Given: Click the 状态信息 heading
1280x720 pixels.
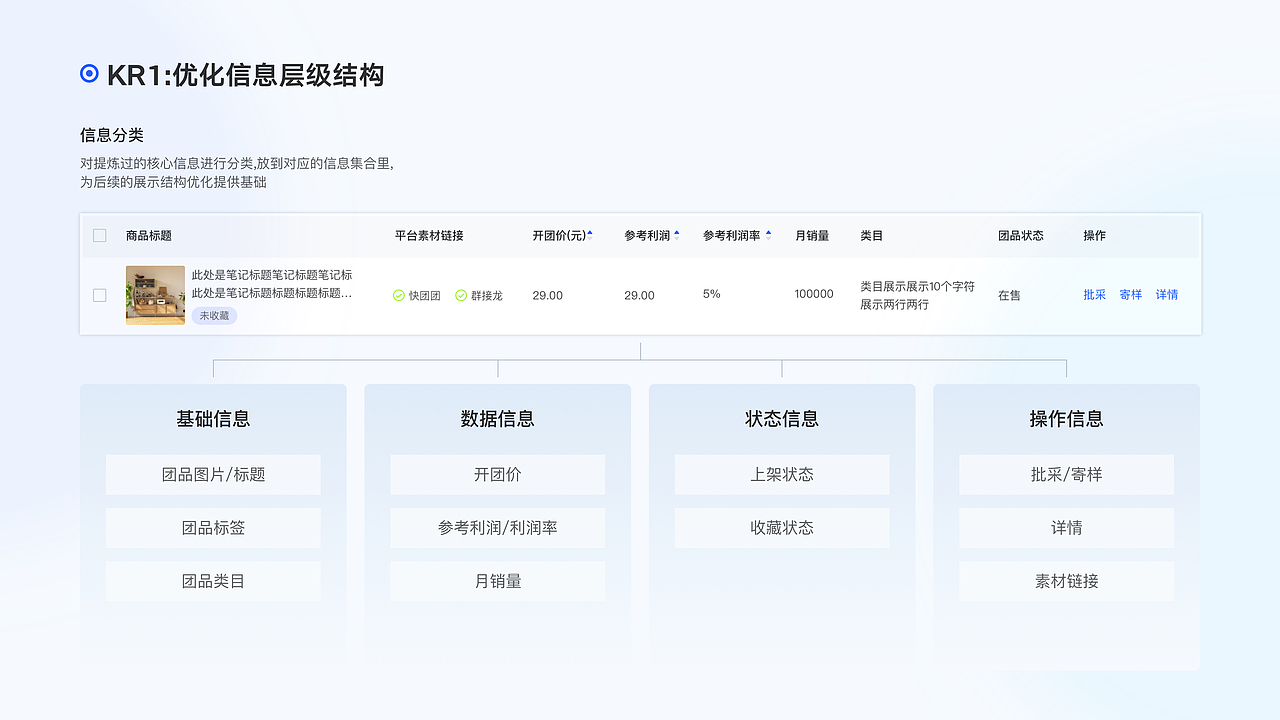Looking at the screenshot, I should [x=782, y=419].
